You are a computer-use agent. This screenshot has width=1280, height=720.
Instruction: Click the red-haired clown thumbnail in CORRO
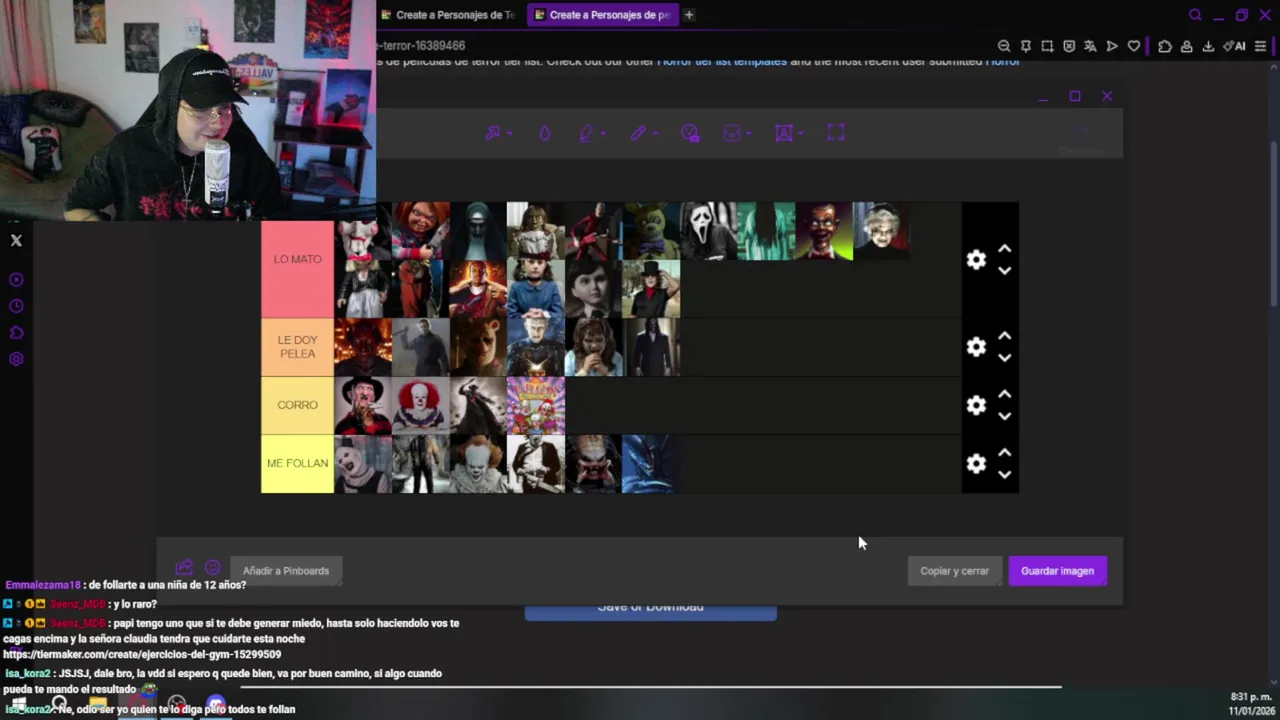click(x=420, y=405)
